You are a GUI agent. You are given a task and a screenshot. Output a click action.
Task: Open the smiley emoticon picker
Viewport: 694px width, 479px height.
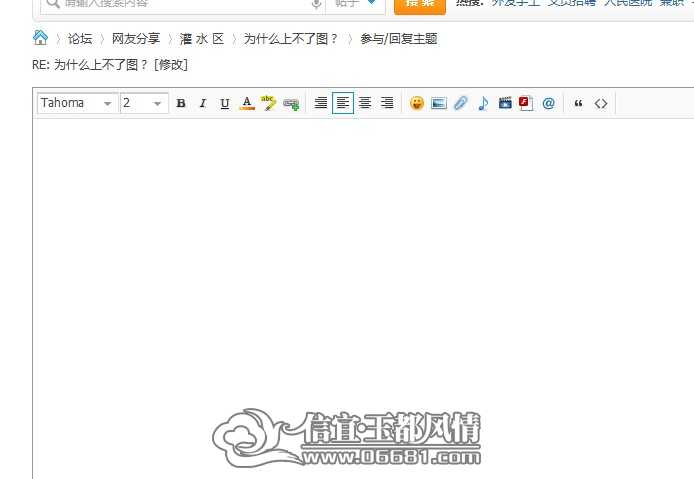[x=417, y=103]
